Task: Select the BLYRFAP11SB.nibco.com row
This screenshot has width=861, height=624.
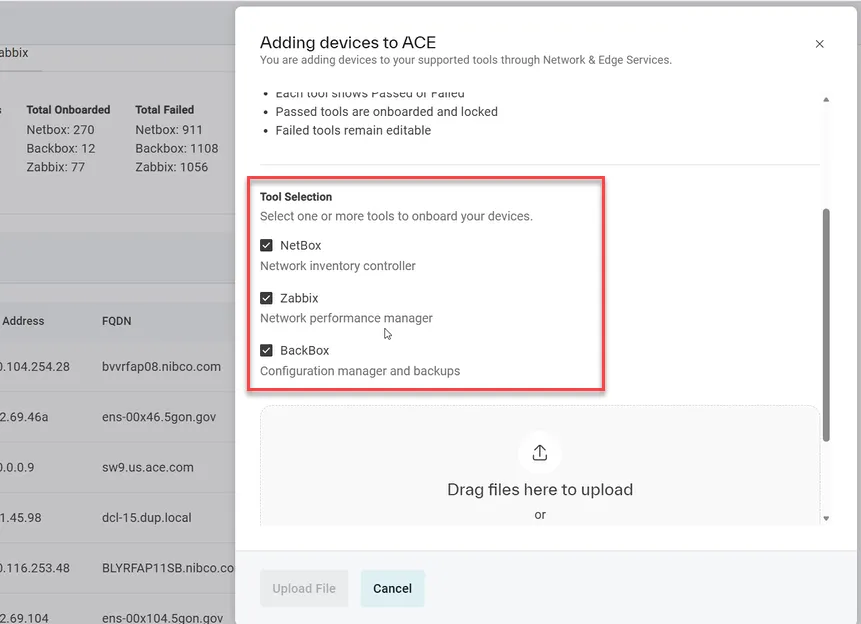Action: pos(118,568)
